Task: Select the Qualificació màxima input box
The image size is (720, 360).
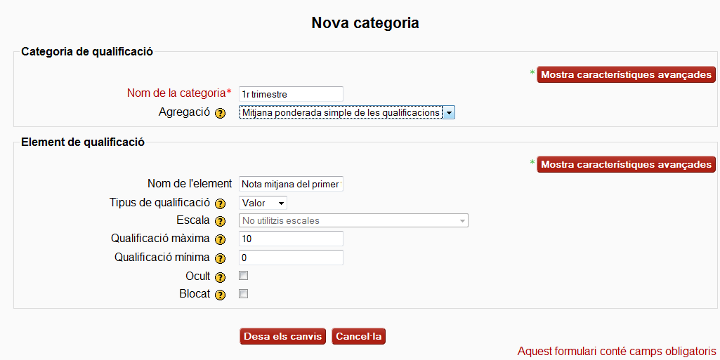Action: [291, 239]
